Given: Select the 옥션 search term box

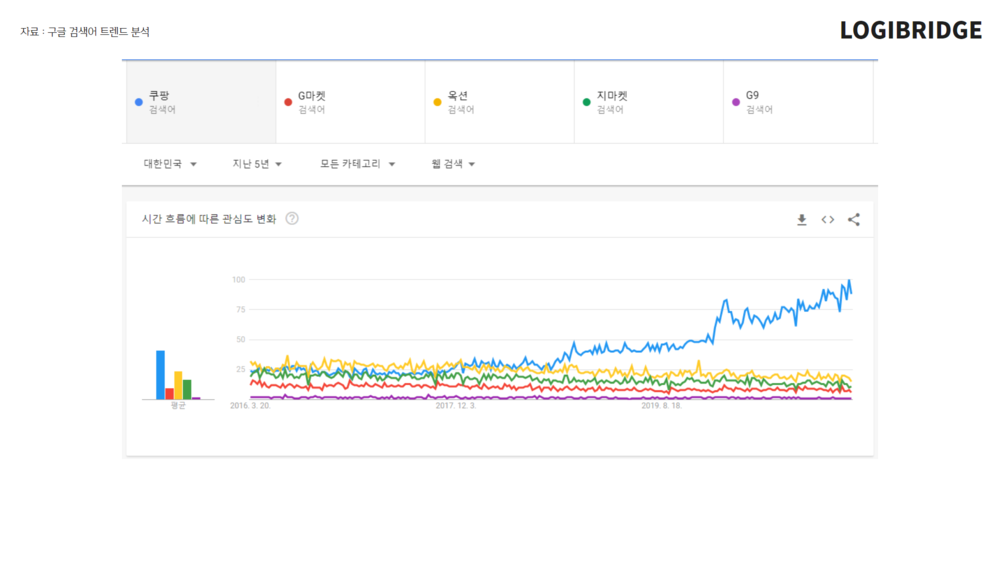Looking at the screenshot, I should click(x=499, y=102).
